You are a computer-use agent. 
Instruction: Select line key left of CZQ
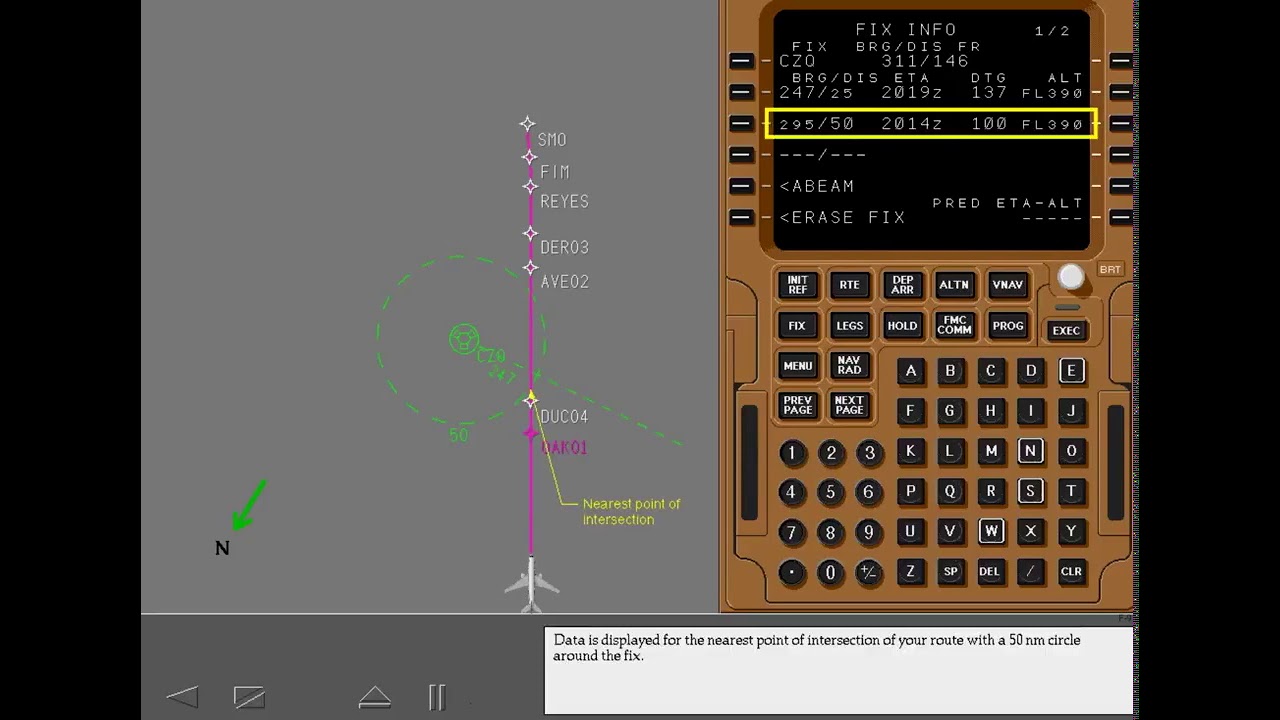click(741, 61)
